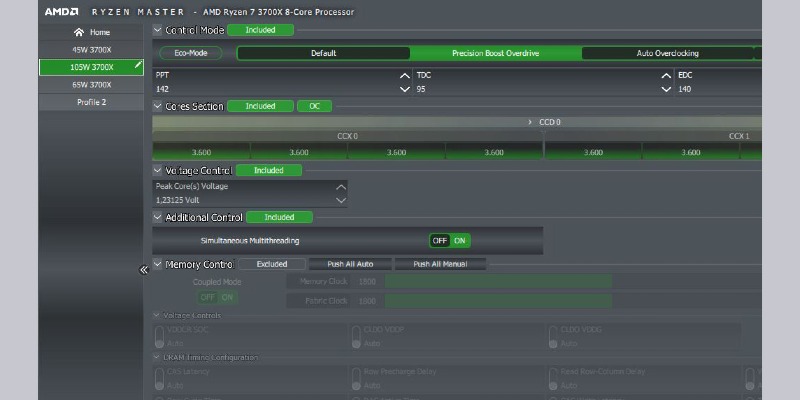Collapse the Voltage Control section

coord(158,170)
